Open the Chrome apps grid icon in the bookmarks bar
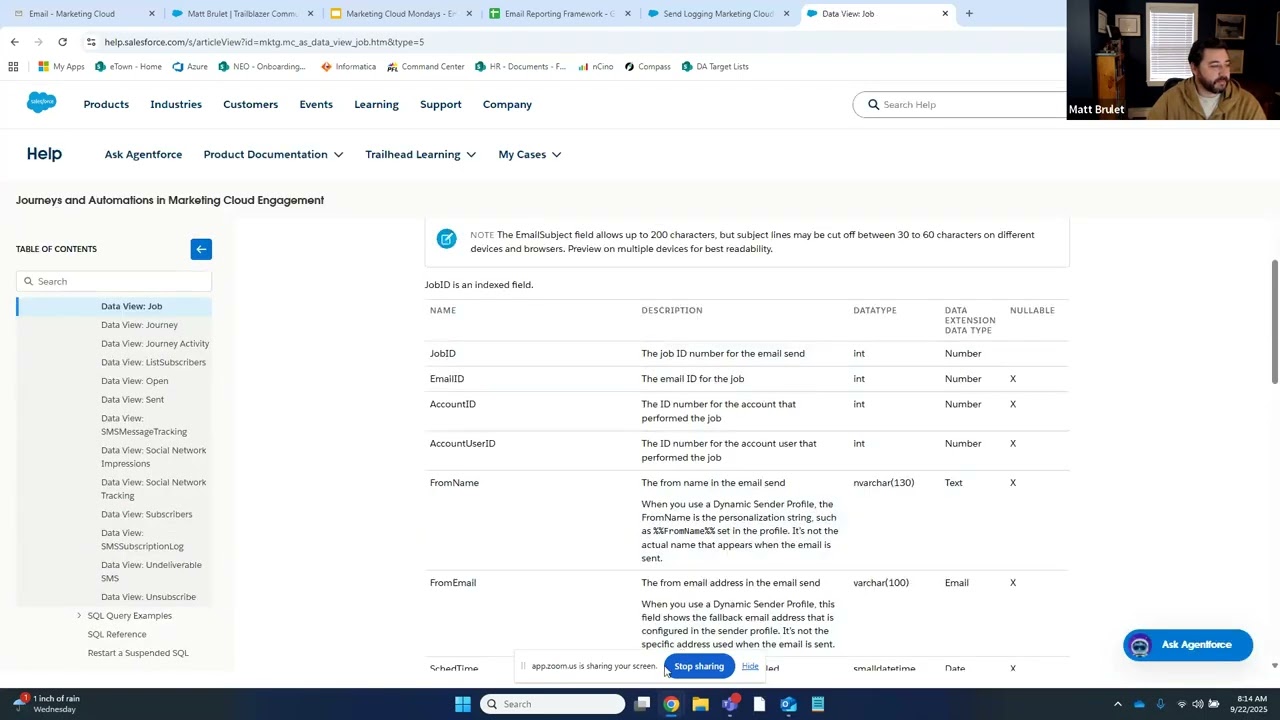This screenshot has height=720, width=1280. coord(13,67)
